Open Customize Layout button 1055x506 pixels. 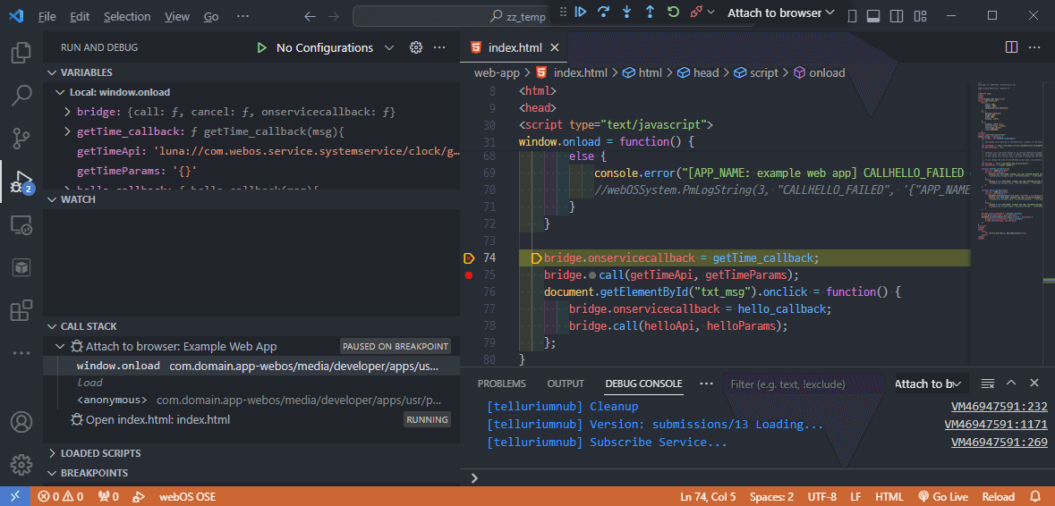[918, 15]
